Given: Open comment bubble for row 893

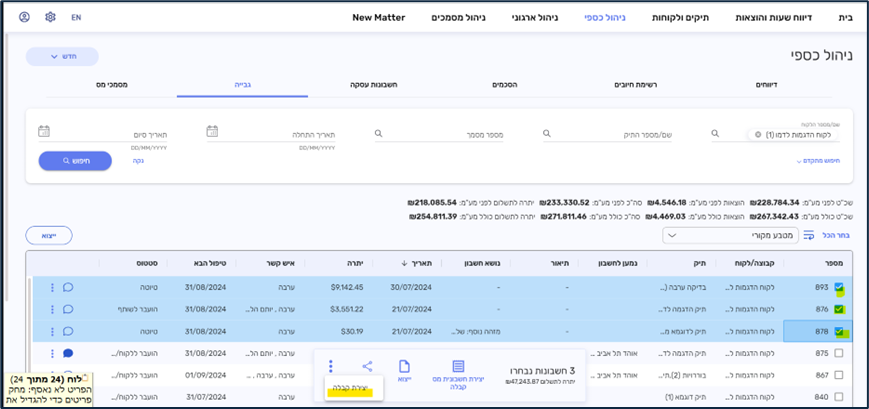Looking at the screenshot, I should 68,287.
